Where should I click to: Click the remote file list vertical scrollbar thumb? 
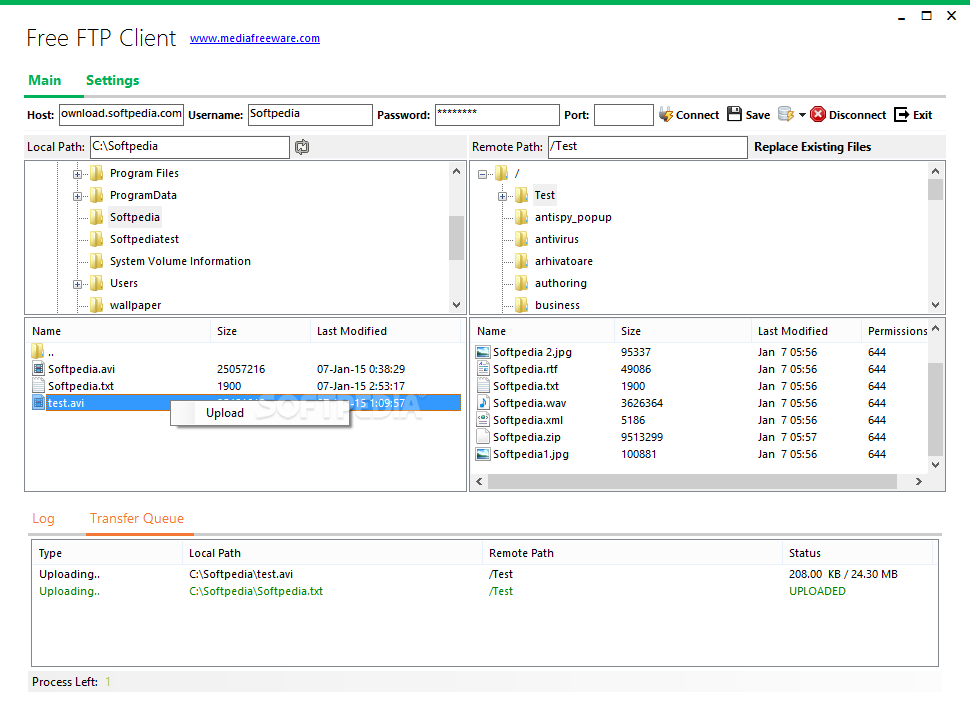(935, 409)
